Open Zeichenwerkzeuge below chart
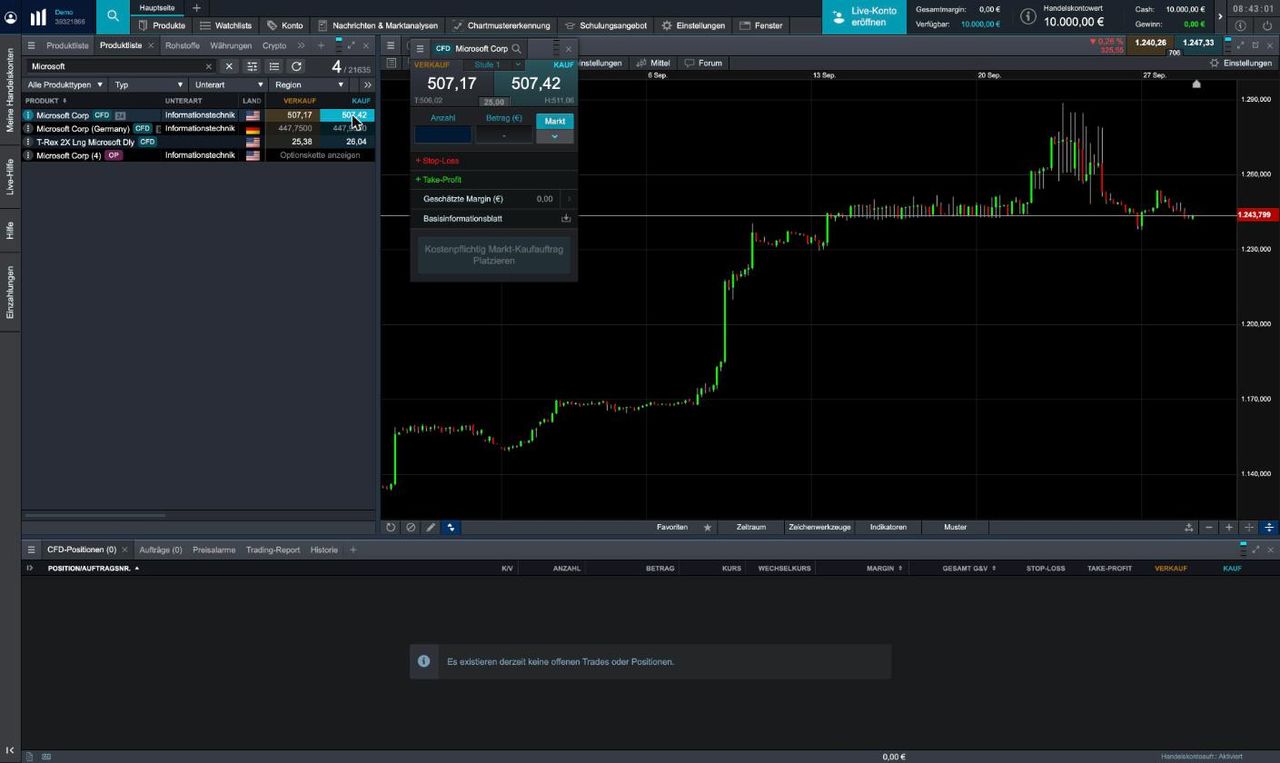Viewport: 1280px width, 763px height. [x=819, y=527]
